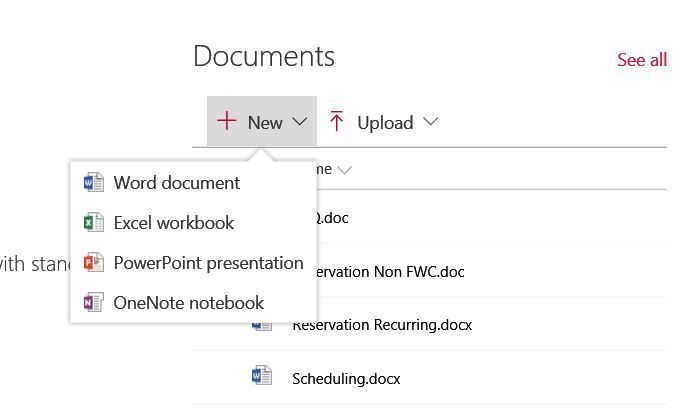Choose Word document from the New menu
Viewport: 690px width, 418px height.
[x=177, y=183]
